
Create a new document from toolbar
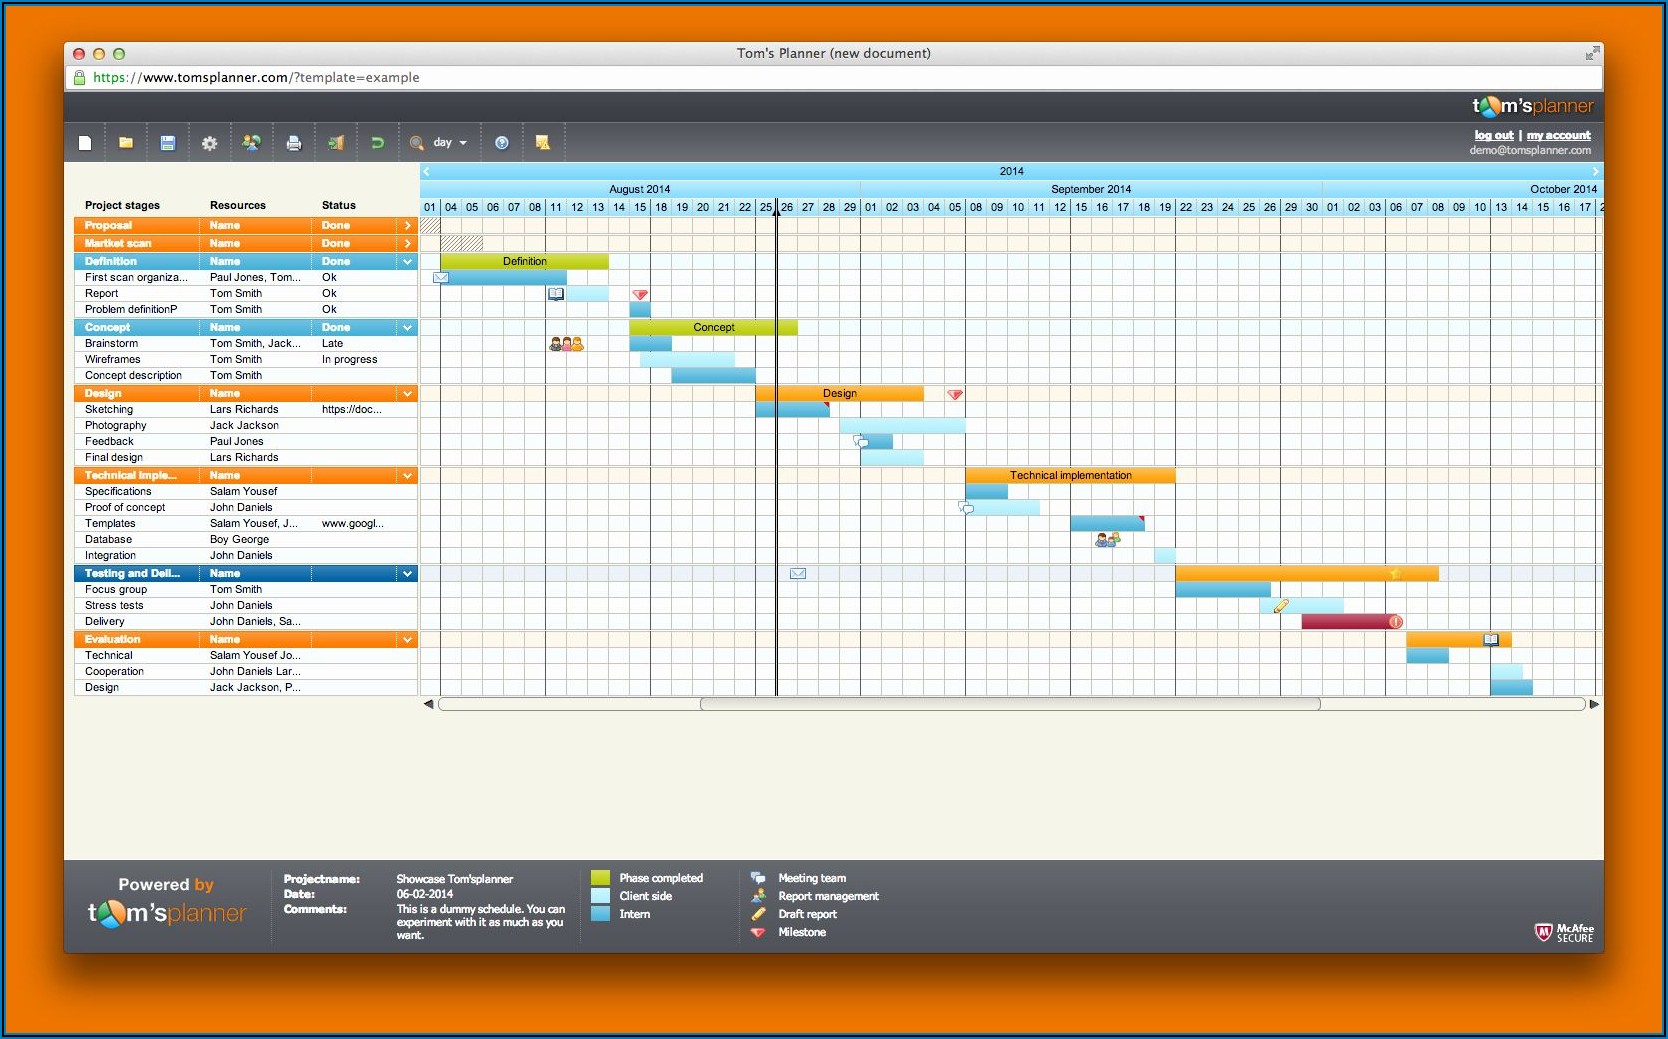pos(85,143)
